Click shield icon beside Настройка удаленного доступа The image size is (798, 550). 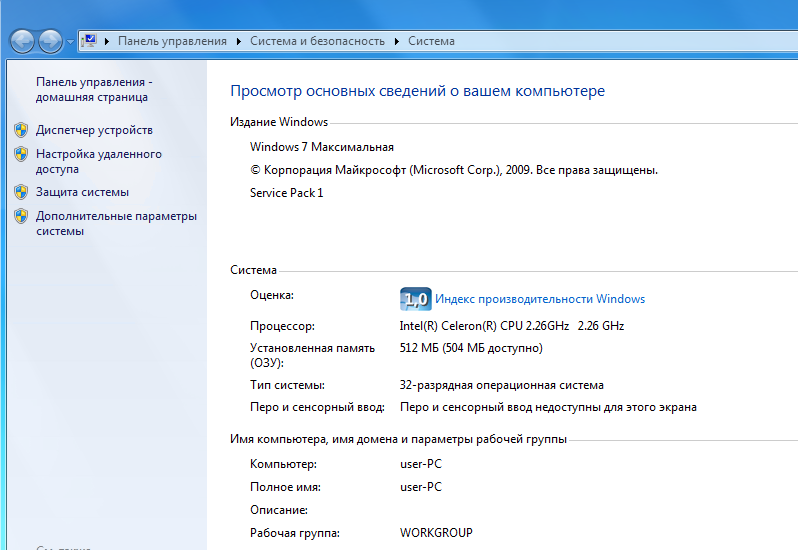(x=21, y=154)
